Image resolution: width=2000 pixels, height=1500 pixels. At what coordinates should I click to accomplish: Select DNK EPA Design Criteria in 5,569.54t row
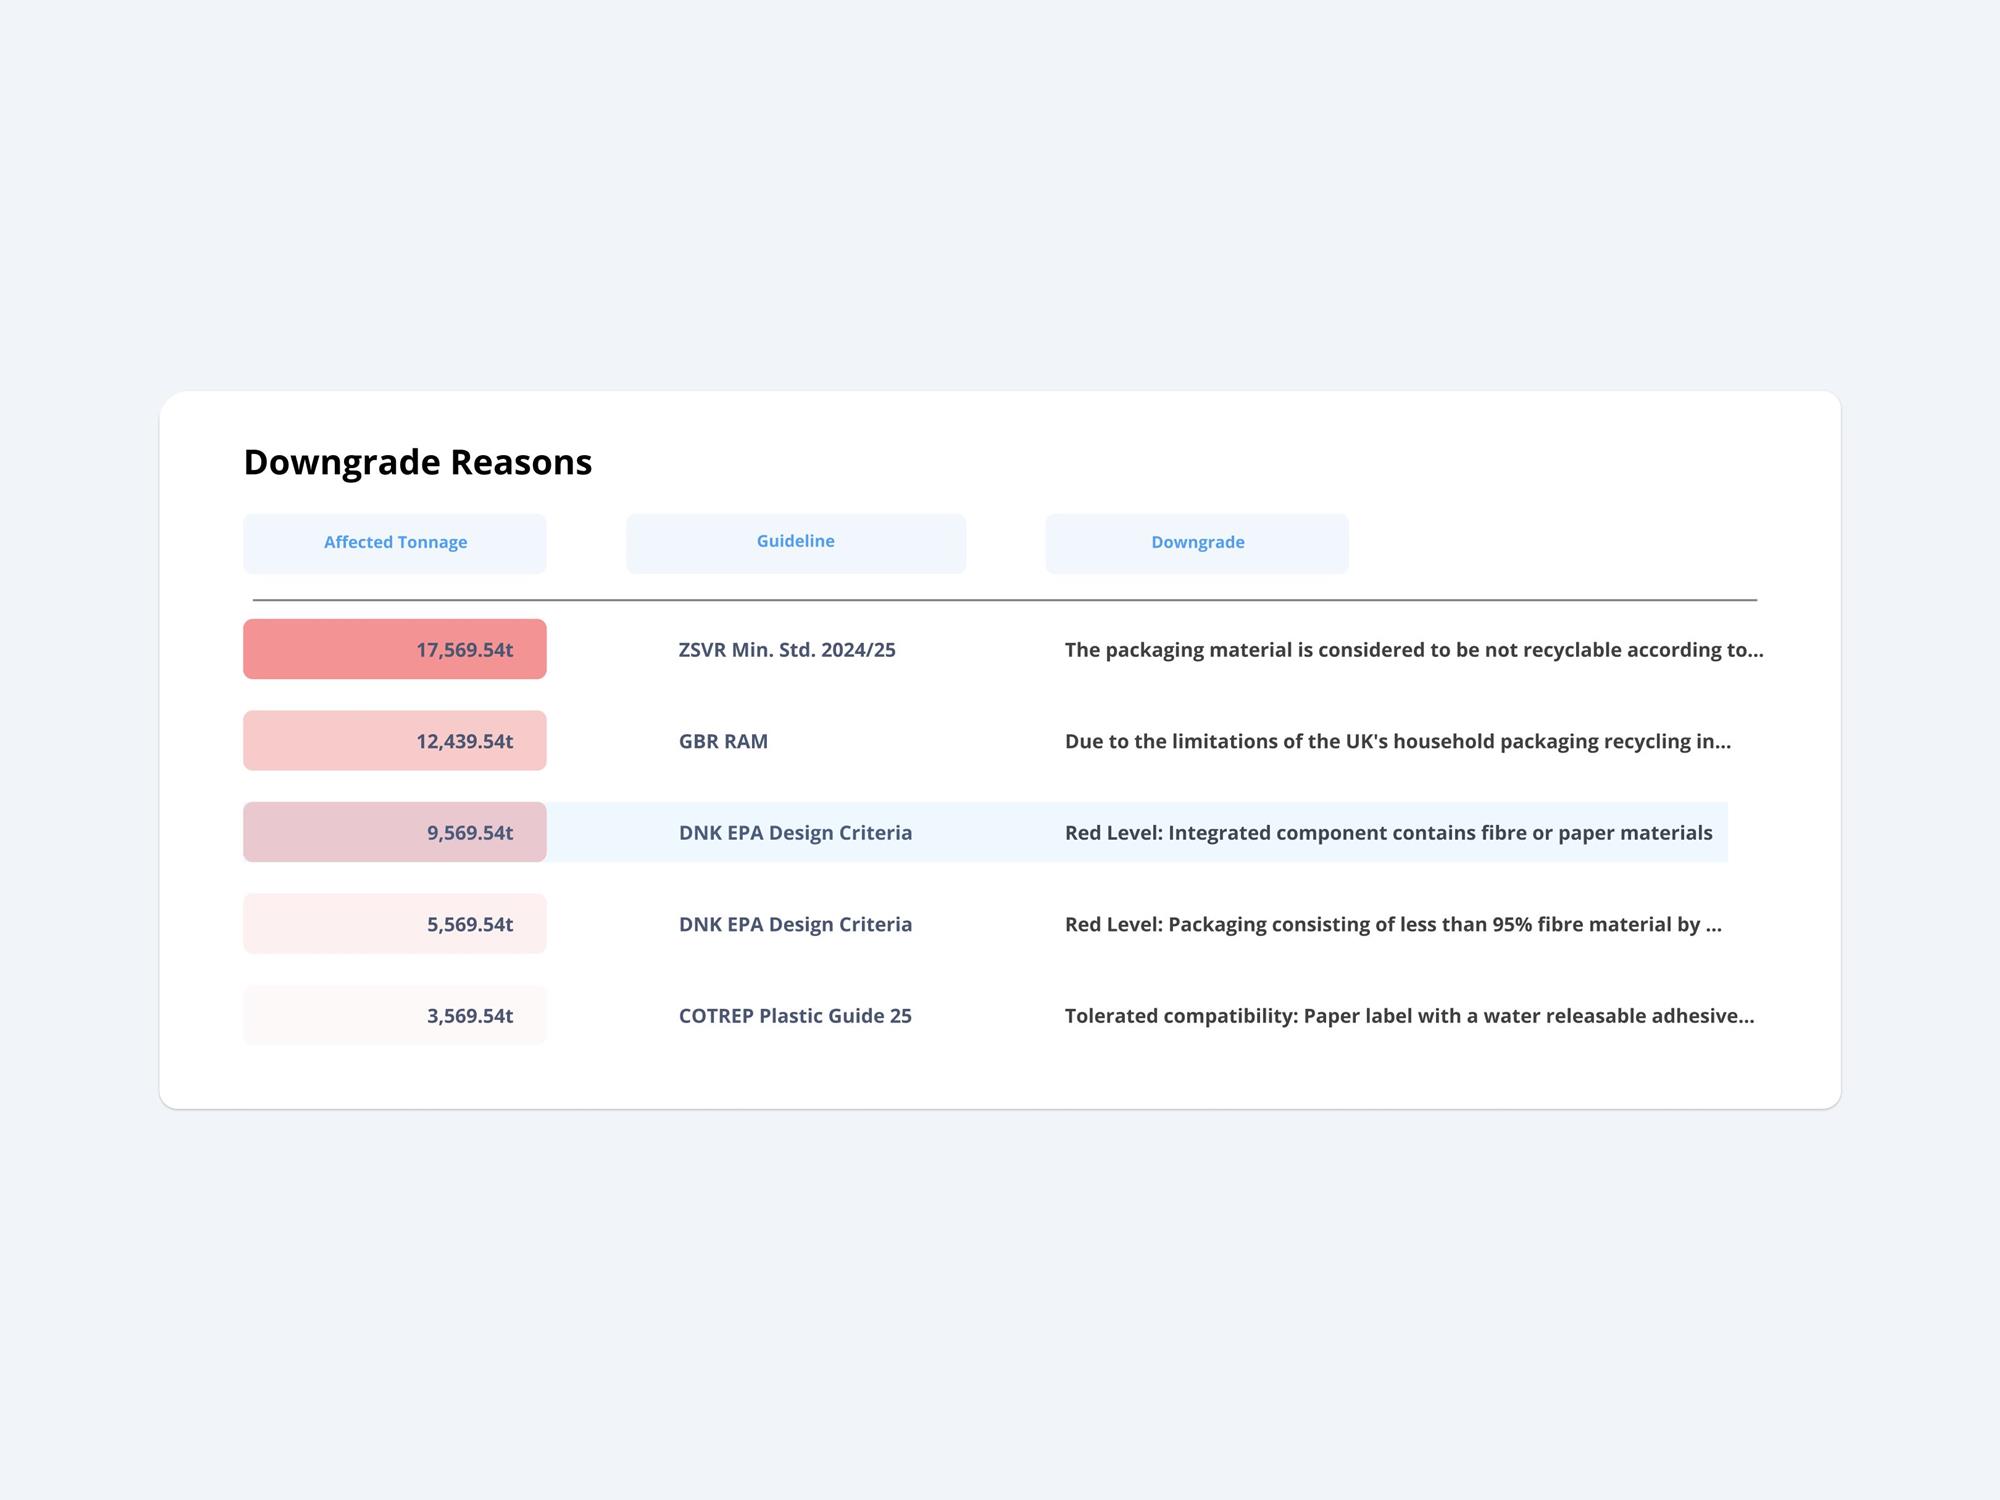[795, 924]
